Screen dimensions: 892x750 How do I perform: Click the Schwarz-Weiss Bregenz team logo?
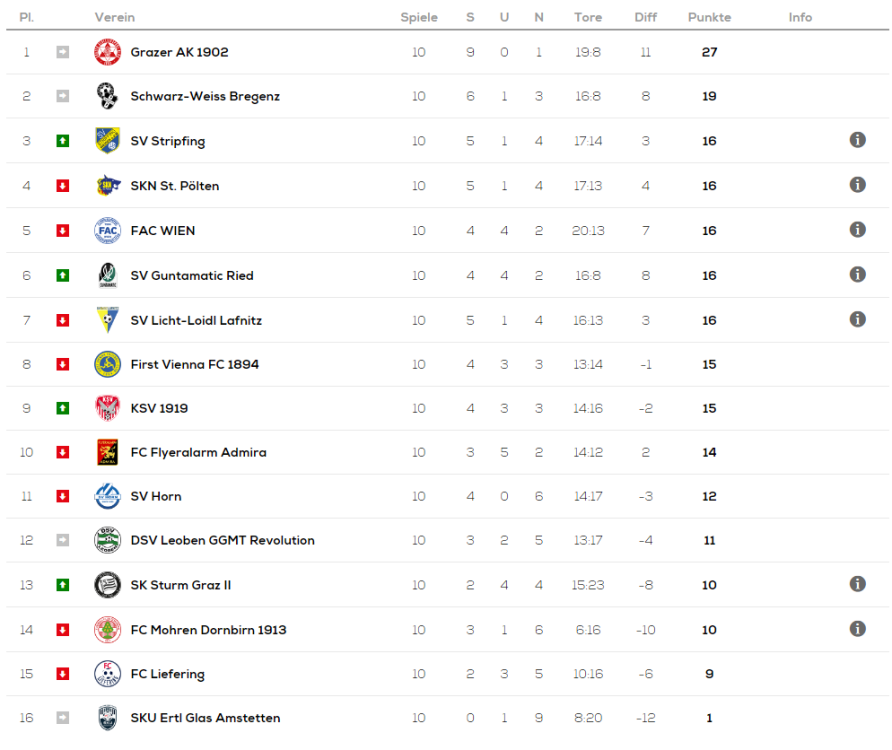pyautogui.click(x=107, y=97)
